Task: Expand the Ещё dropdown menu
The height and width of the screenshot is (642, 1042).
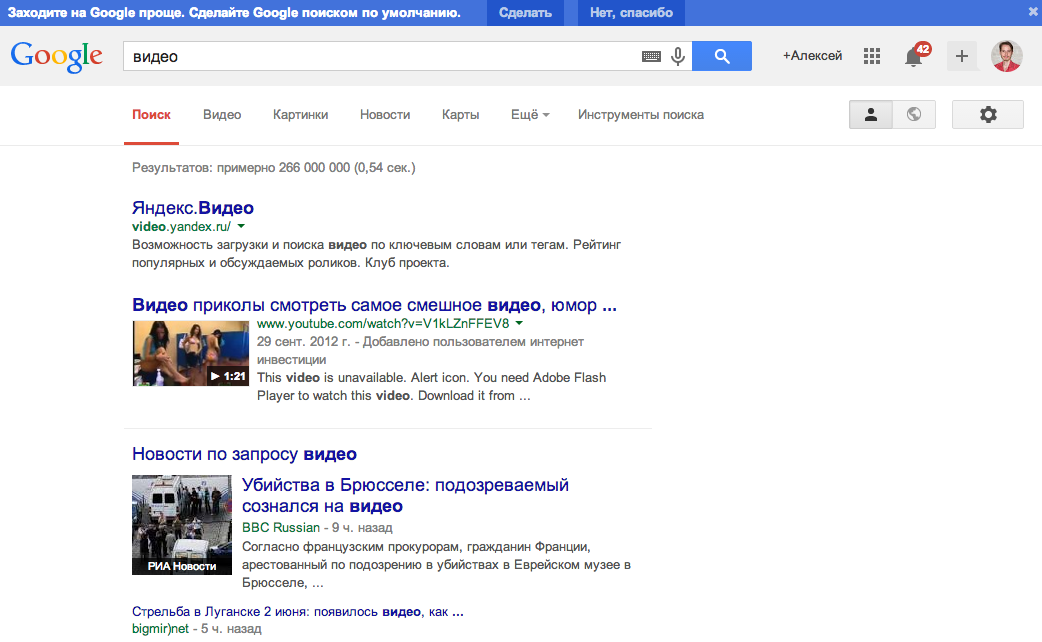Action: 530,114
